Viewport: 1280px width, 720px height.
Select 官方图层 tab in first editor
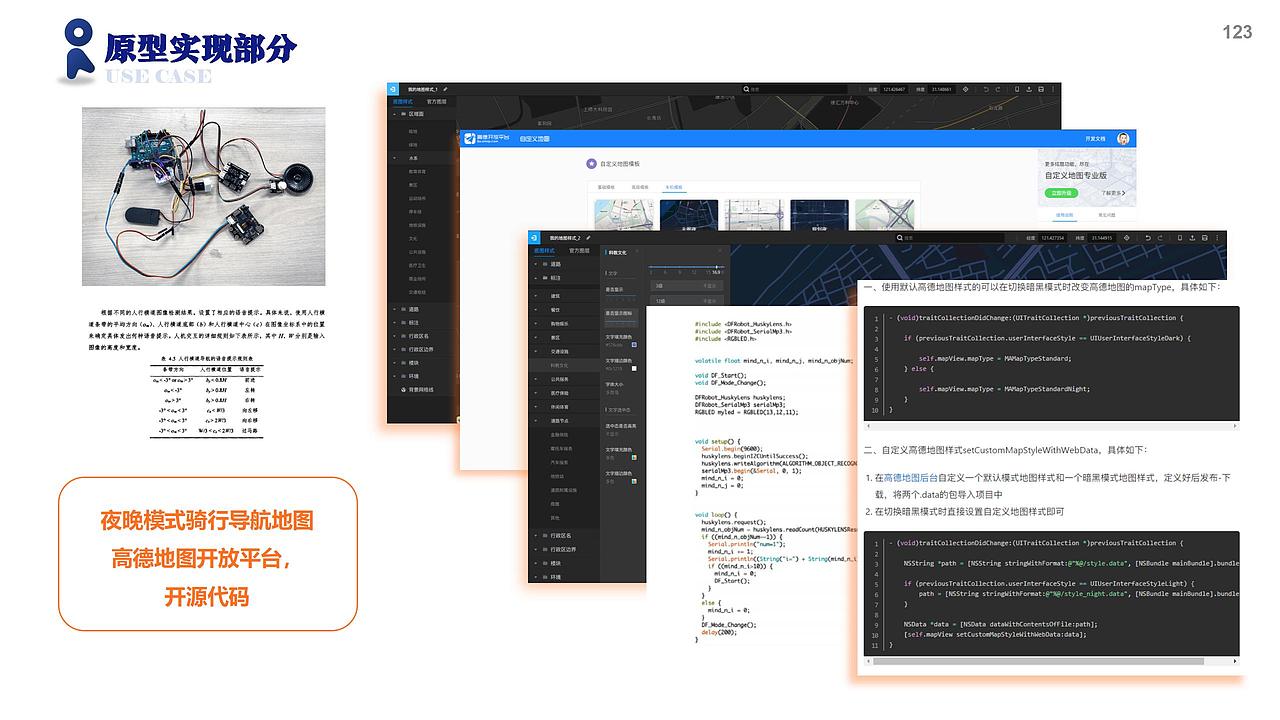click(x=437, y=102)
